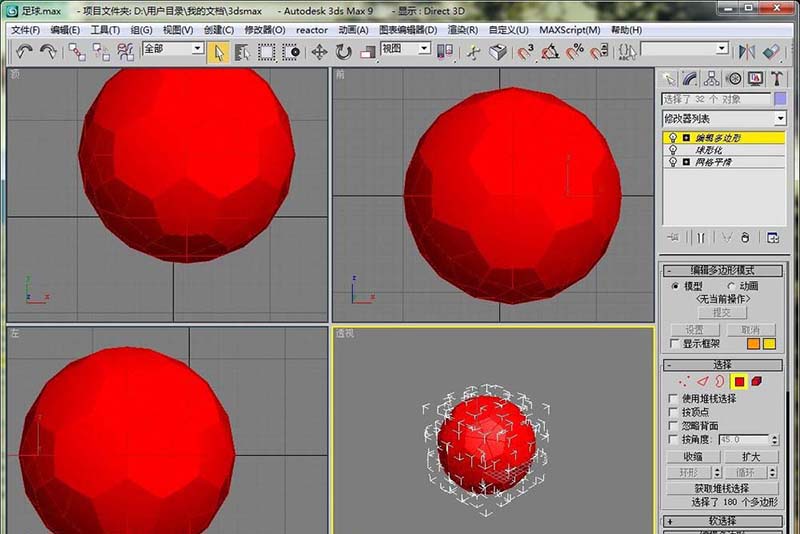
Task: Click the Use Pivot Point Center icon
Action: (444, 52)
